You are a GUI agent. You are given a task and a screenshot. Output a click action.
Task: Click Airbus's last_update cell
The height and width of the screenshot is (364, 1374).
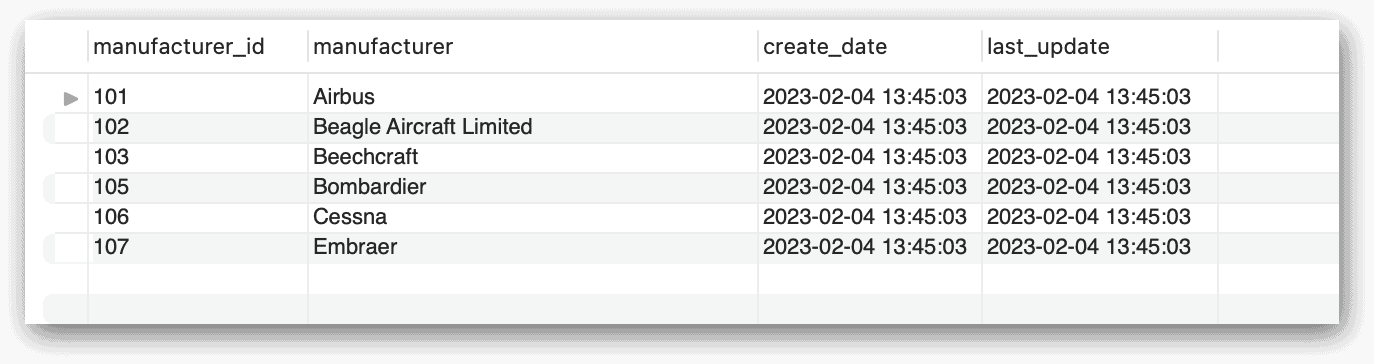coord(1099,97)
